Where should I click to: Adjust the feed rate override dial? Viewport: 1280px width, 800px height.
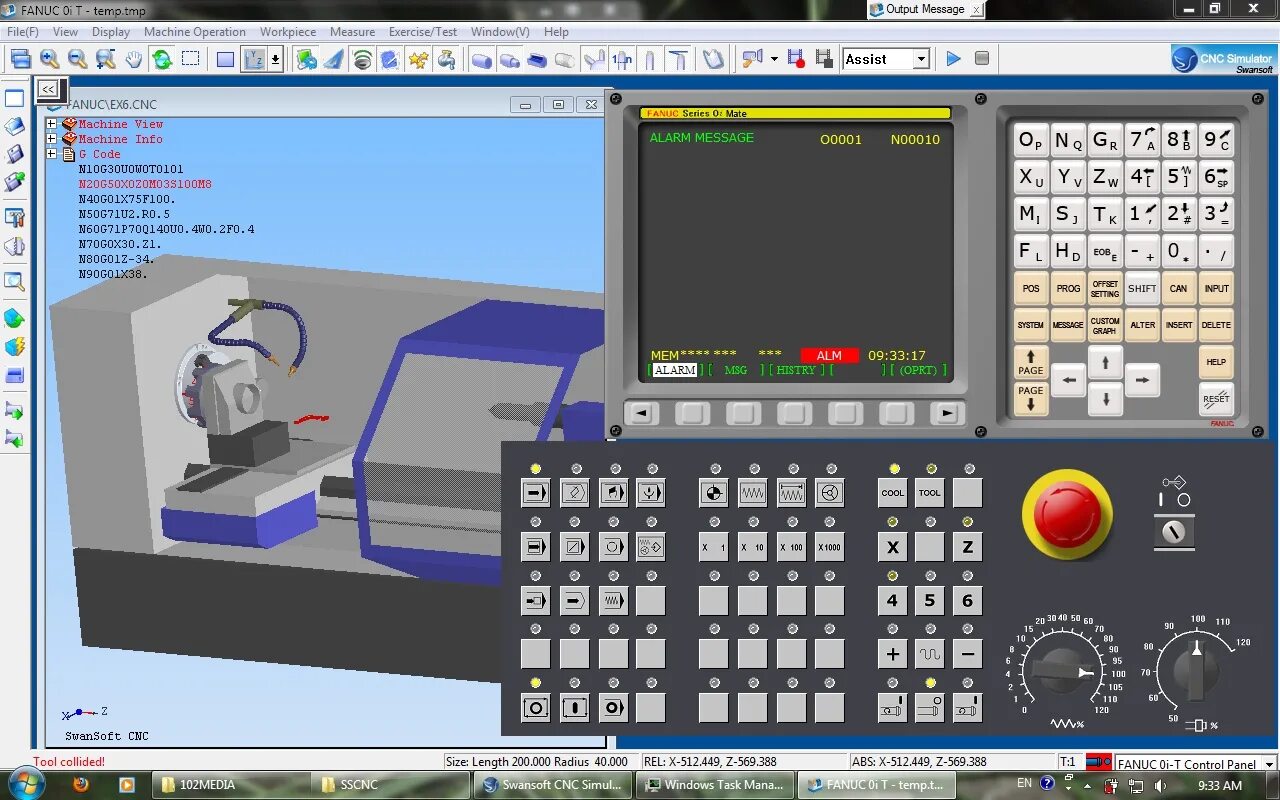point(1064,673)
